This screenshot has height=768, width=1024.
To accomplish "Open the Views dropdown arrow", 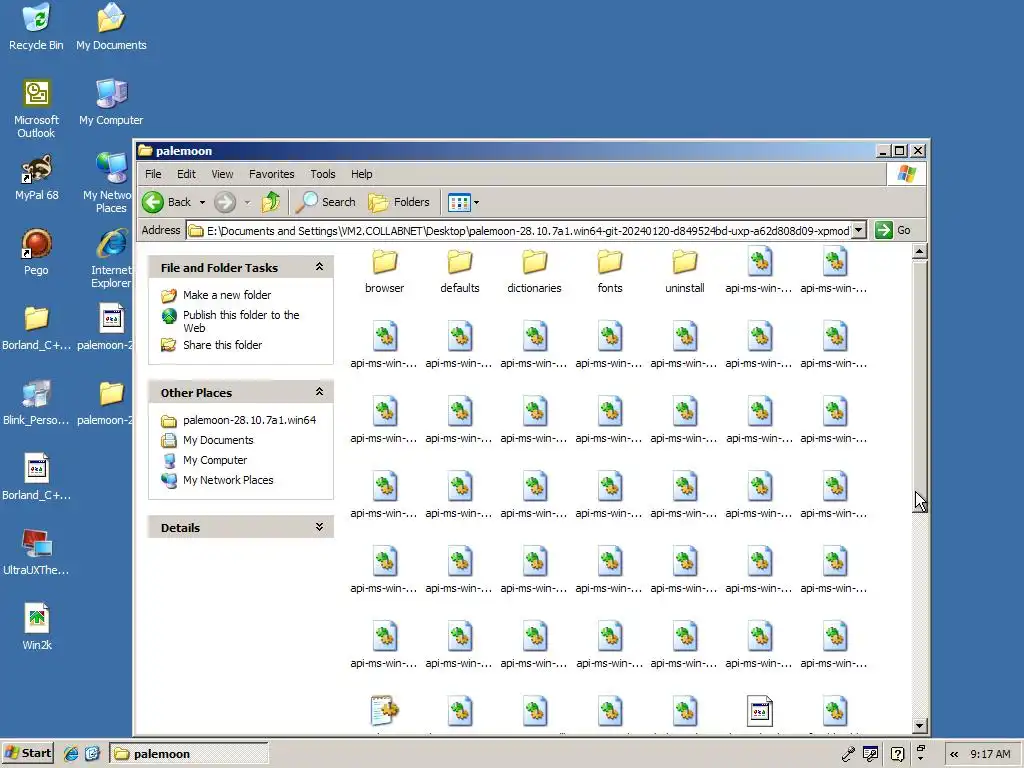I will (x=476, y=202).
